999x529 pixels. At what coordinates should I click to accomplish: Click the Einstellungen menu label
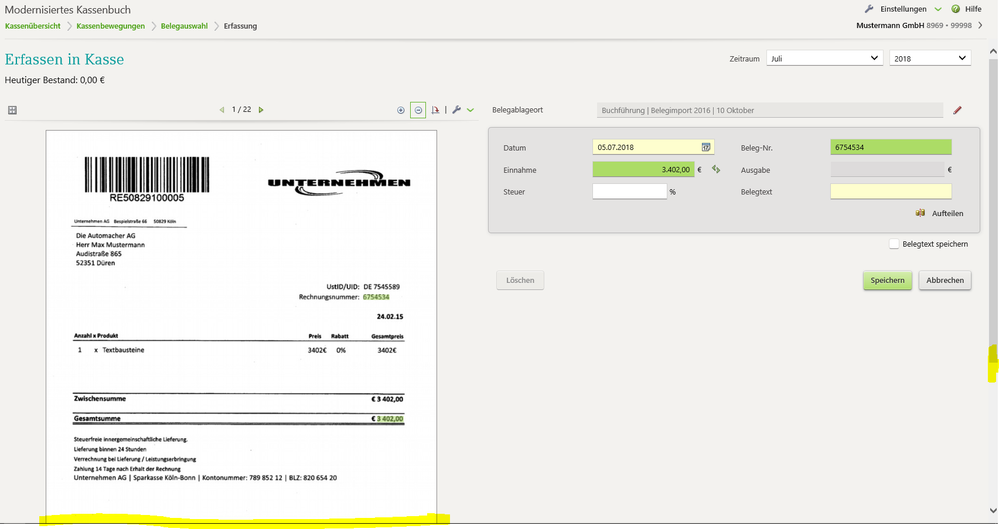tap(903, 9)
